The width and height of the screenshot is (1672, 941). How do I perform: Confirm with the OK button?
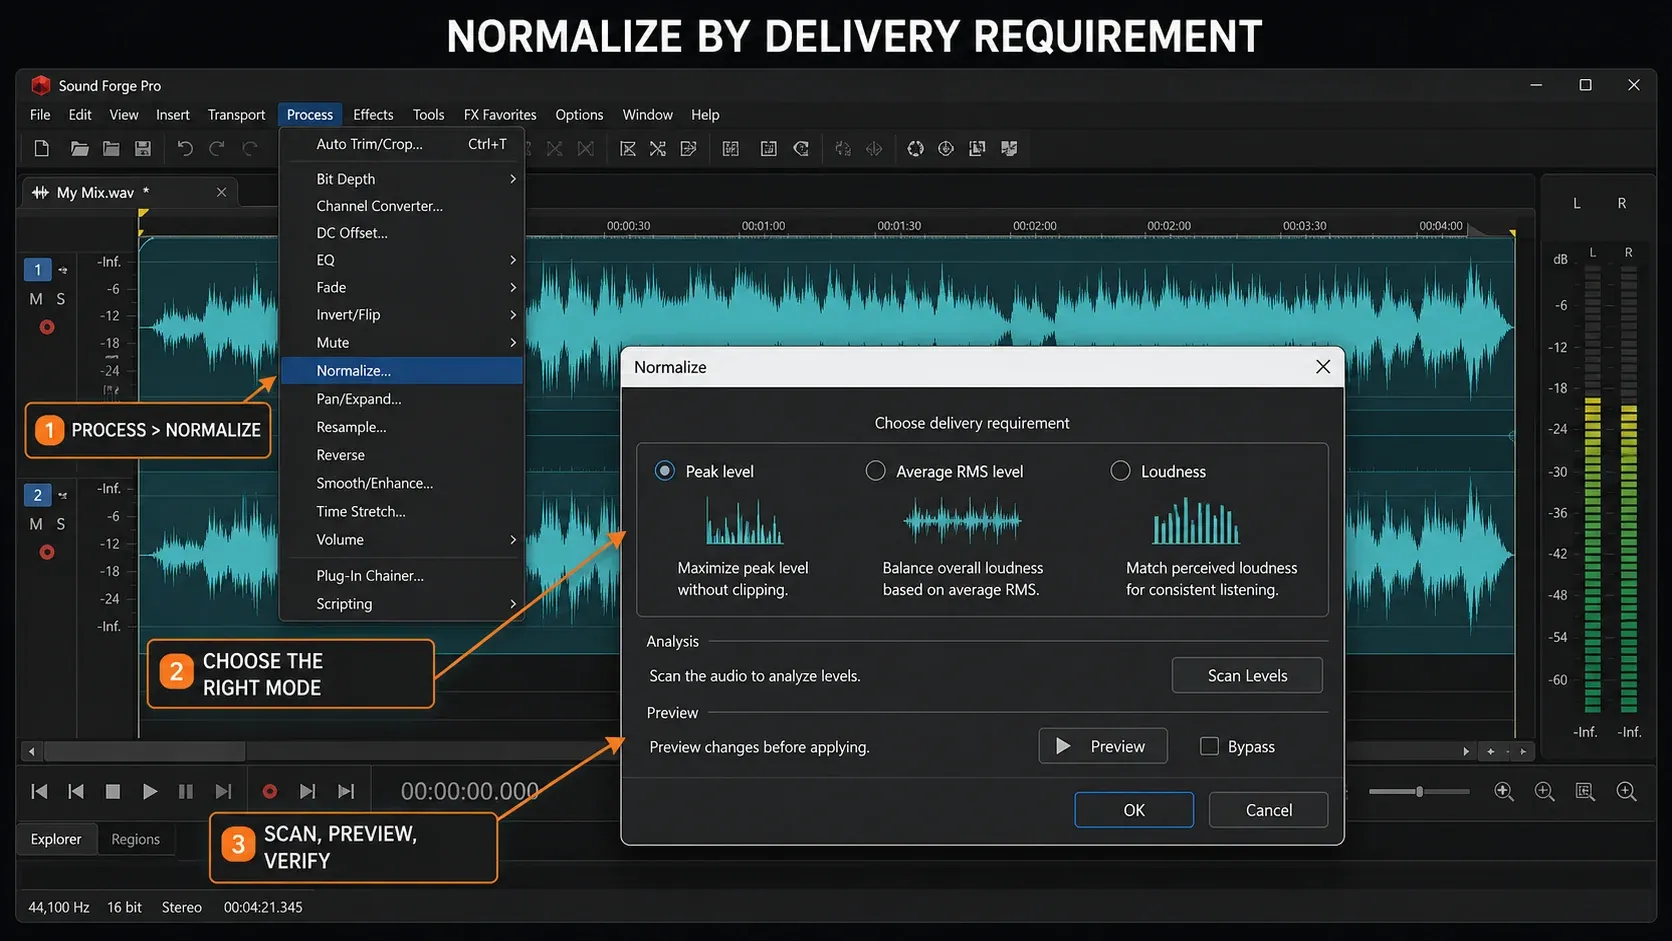(1134, 810)
